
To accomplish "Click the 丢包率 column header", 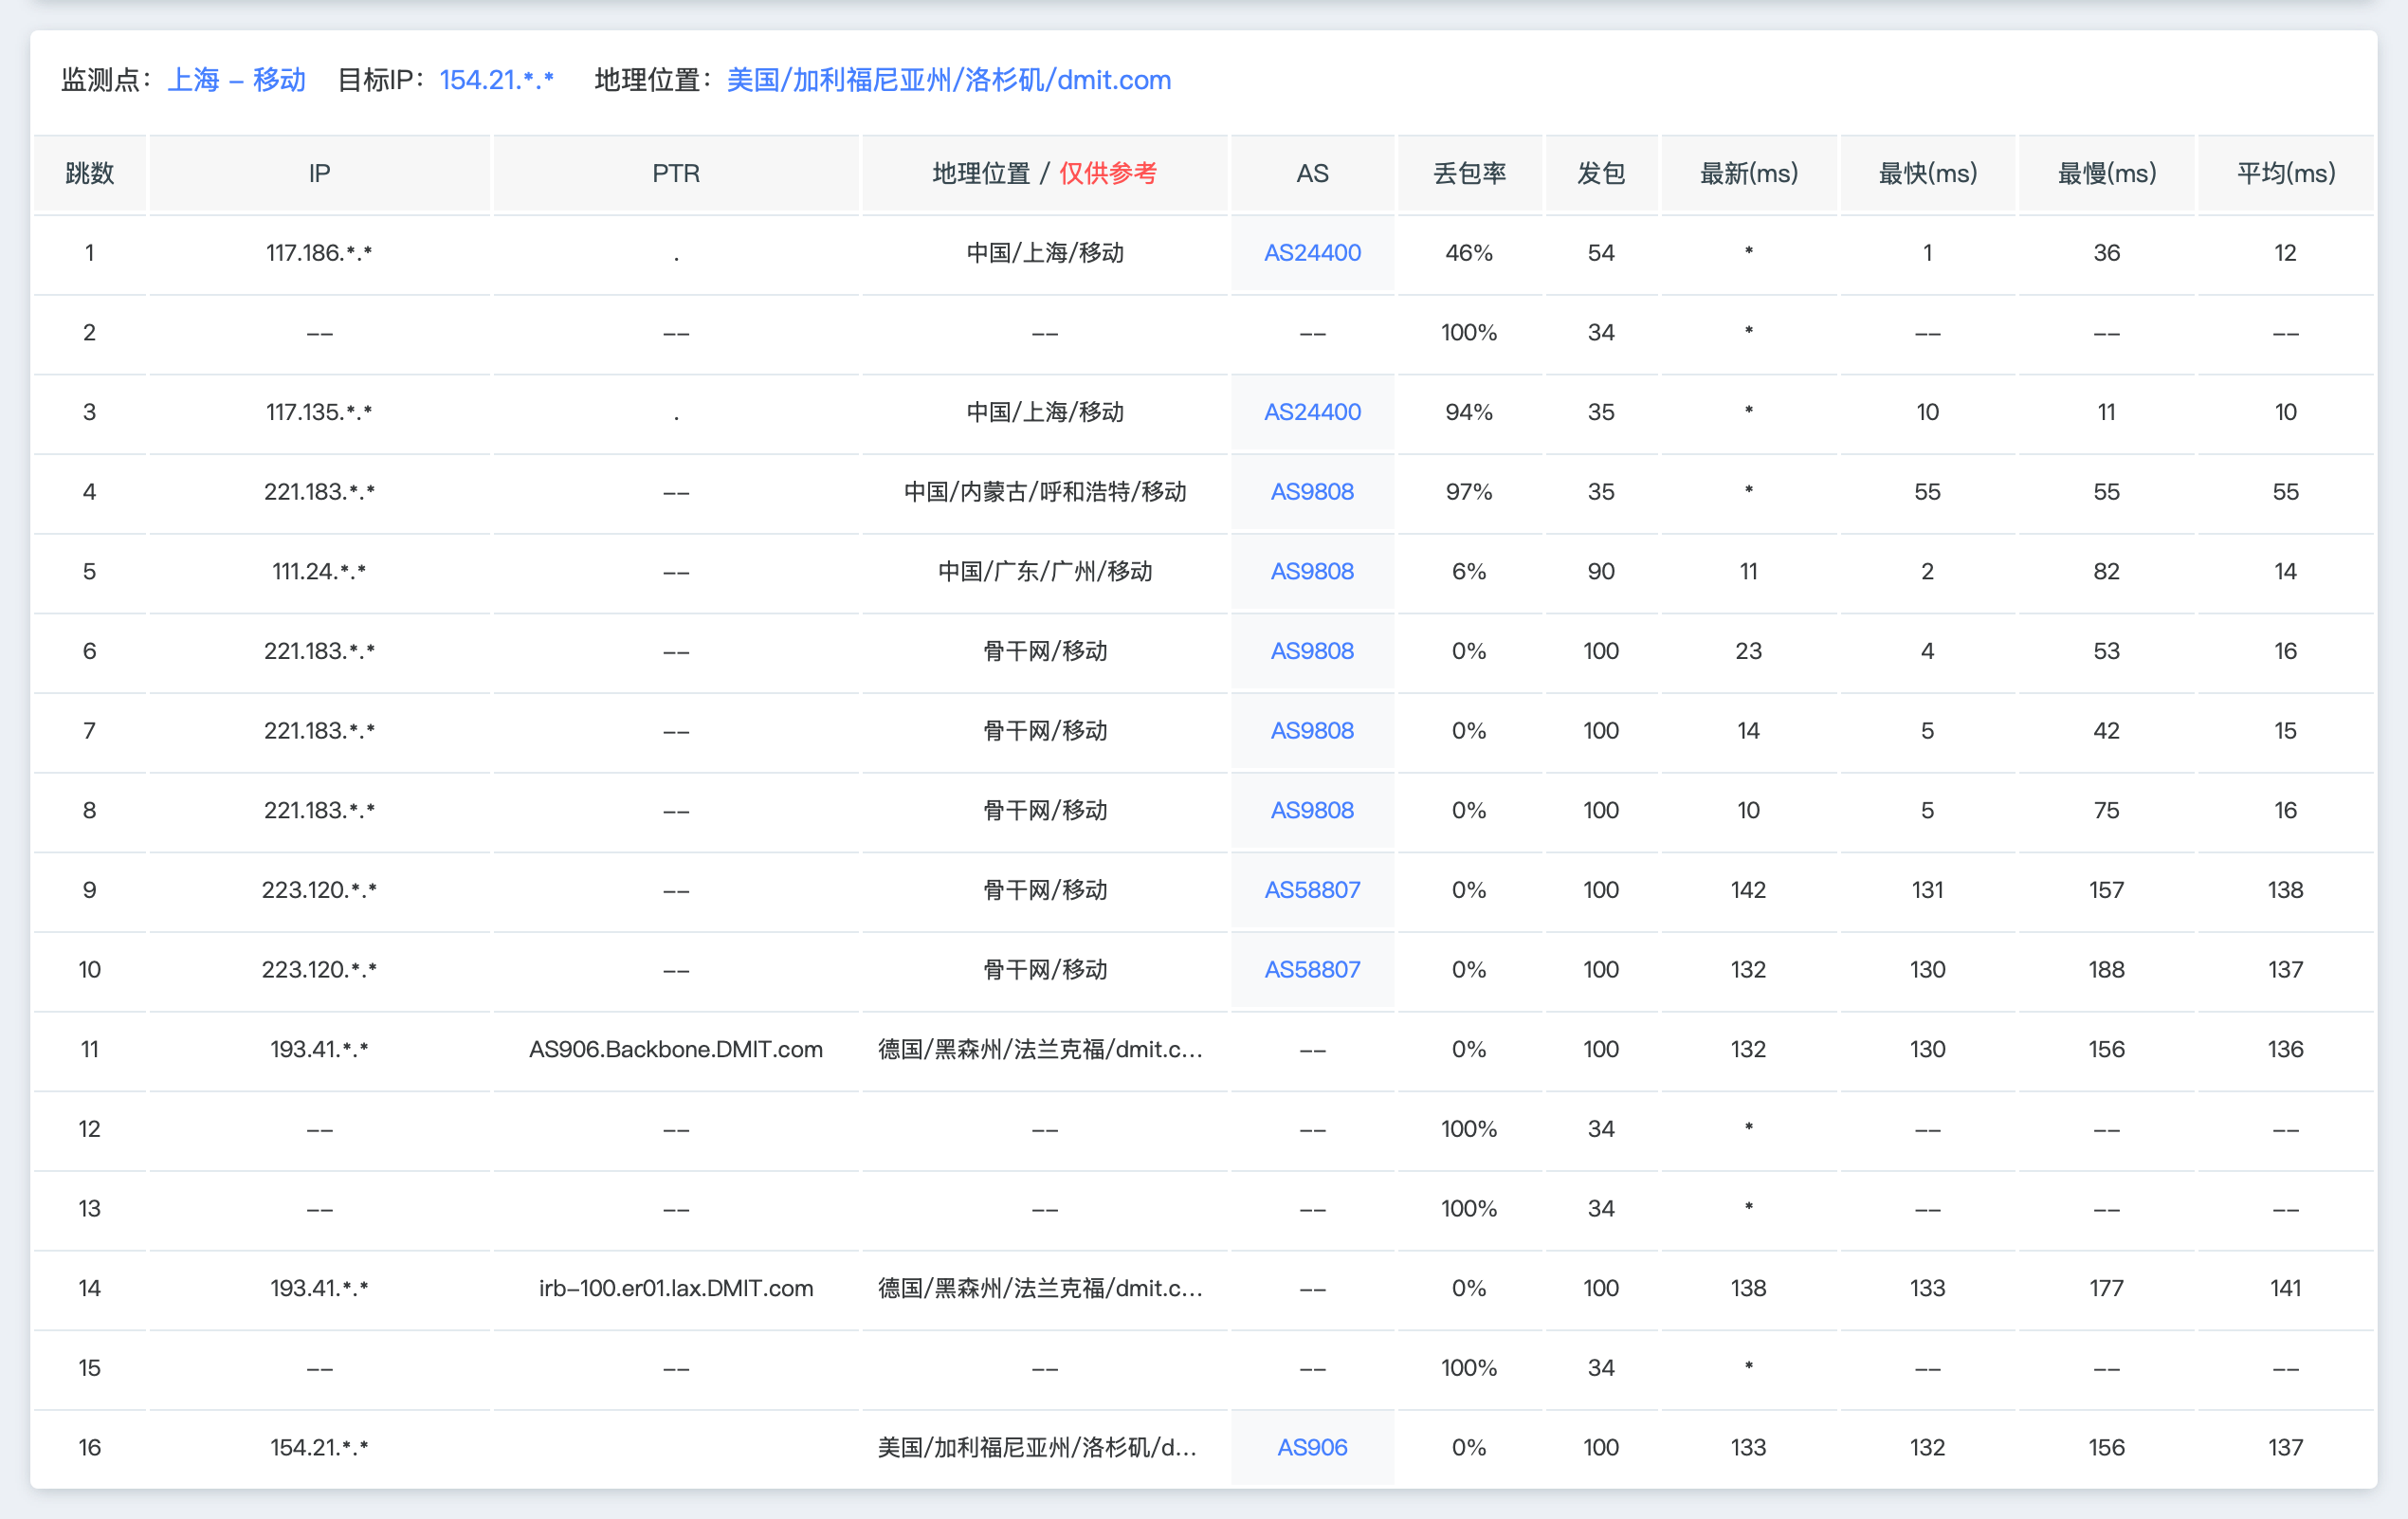I will pos(1468,174).
